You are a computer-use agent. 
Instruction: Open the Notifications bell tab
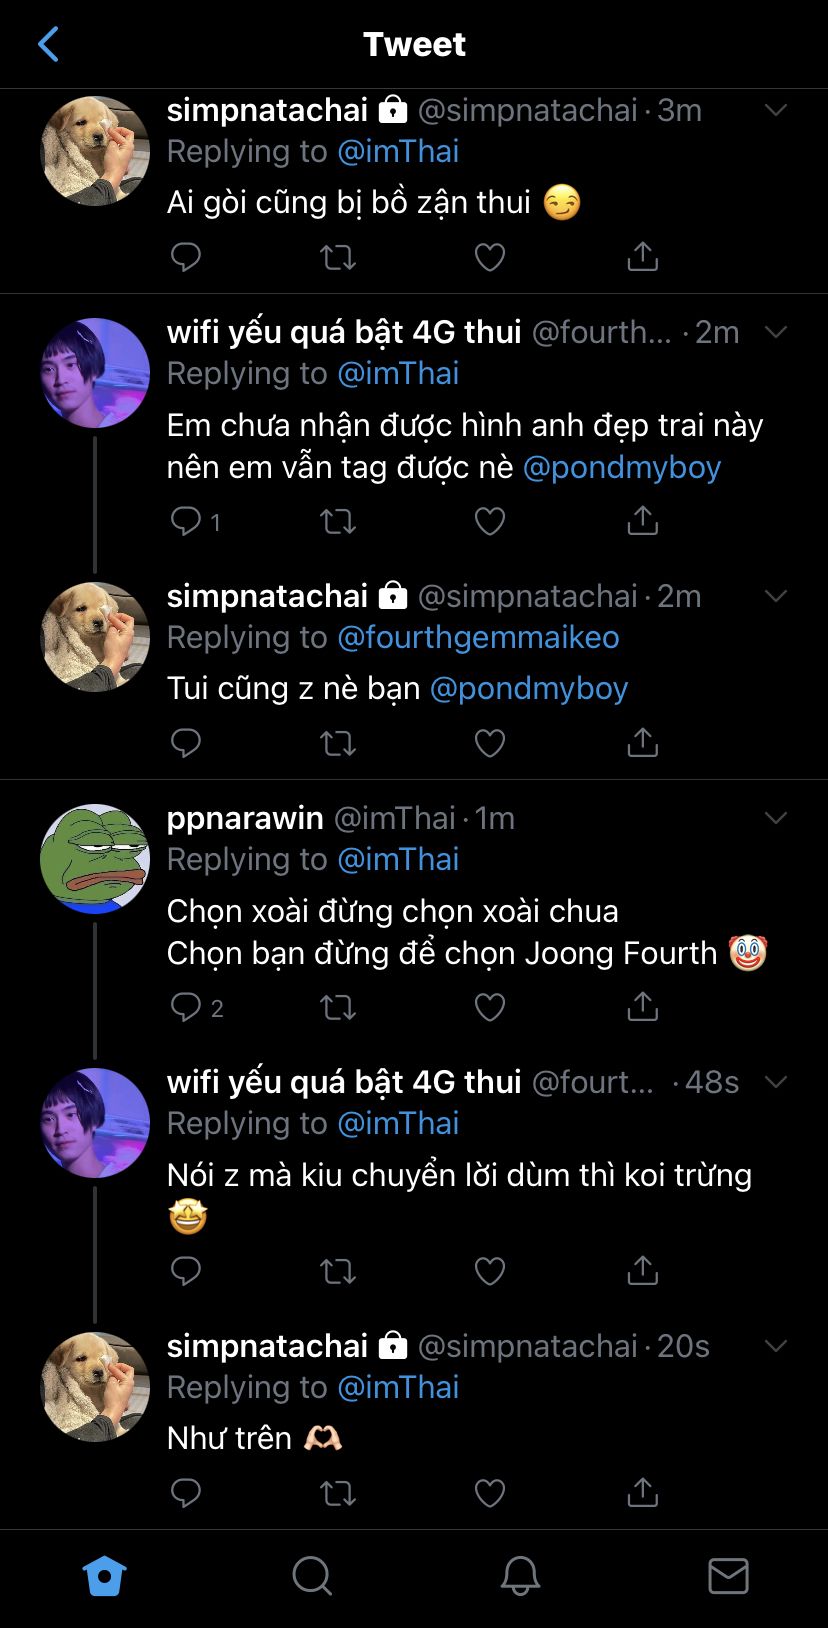(x=520, y=1576)
